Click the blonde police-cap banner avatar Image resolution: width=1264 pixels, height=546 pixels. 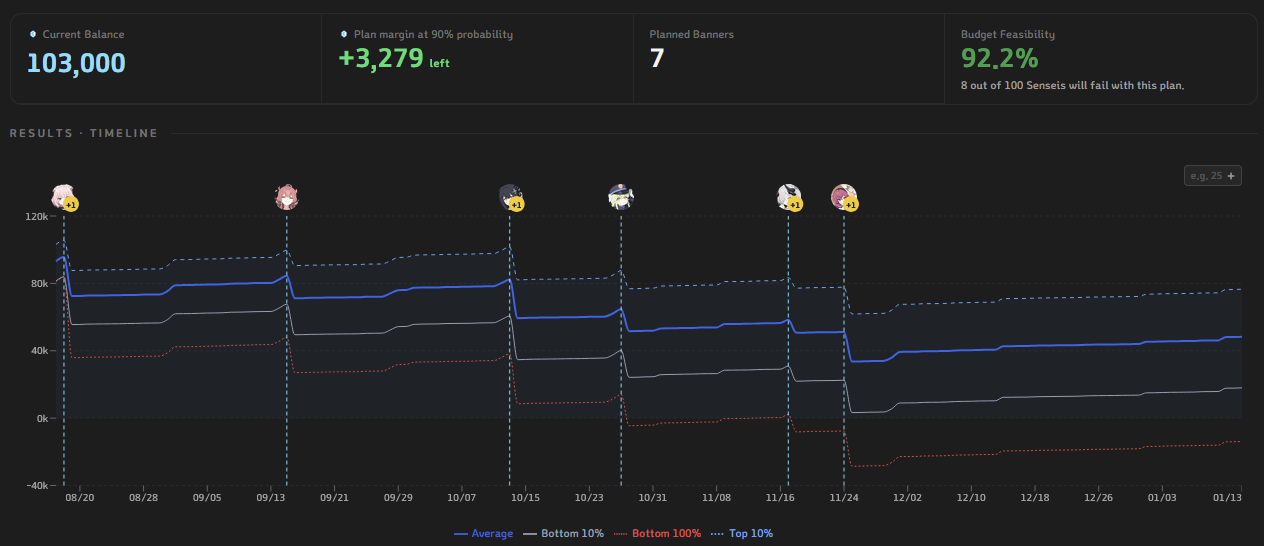621,197
